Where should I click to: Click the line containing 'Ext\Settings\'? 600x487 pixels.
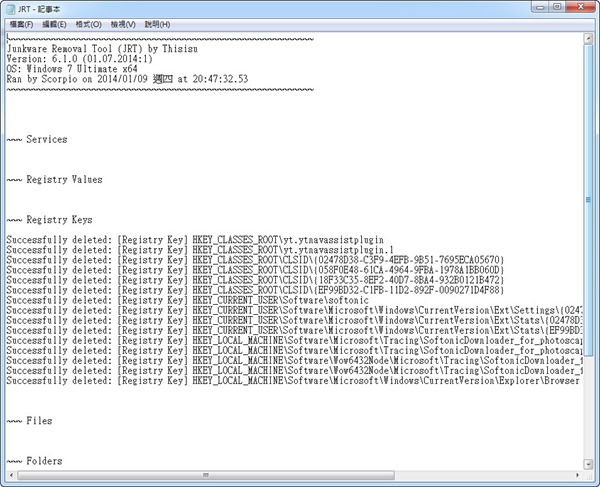(294, 310)
